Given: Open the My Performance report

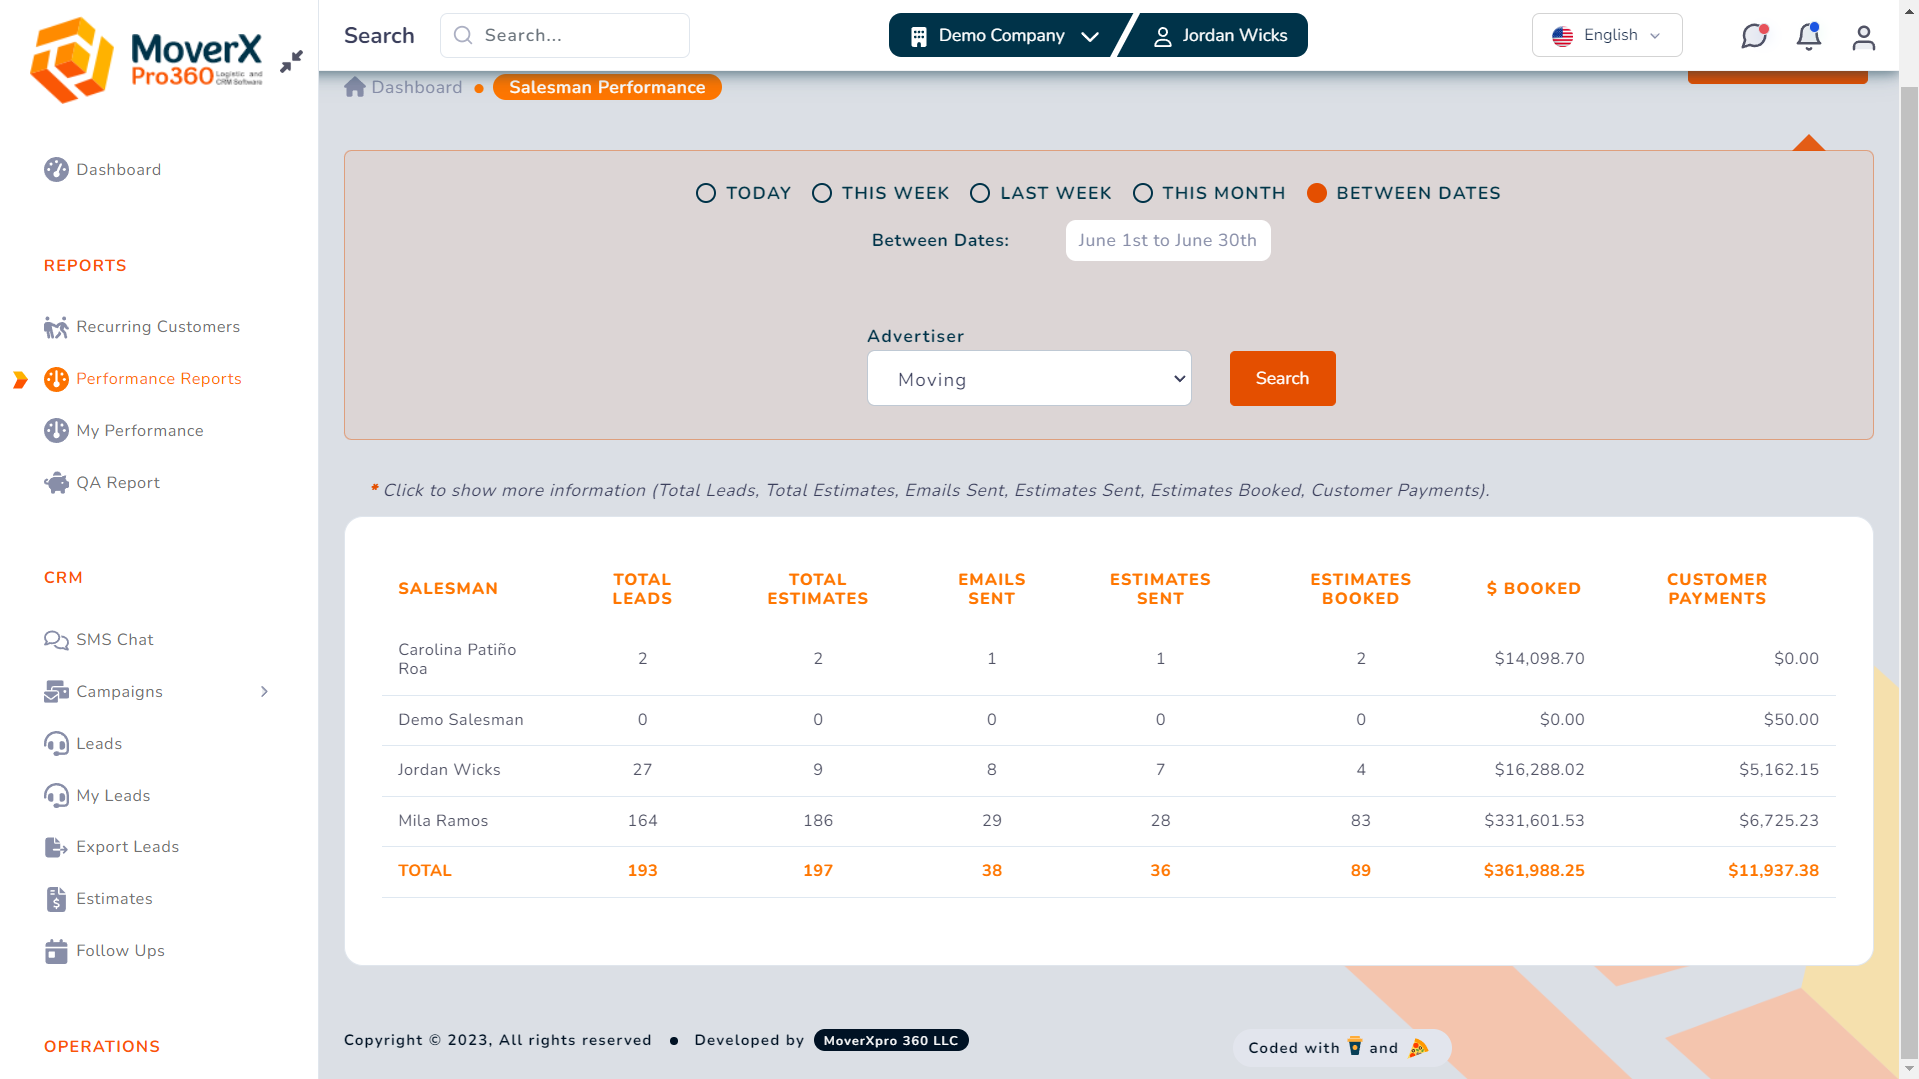Looking at the screenshot, I should (x=139, y=430).
